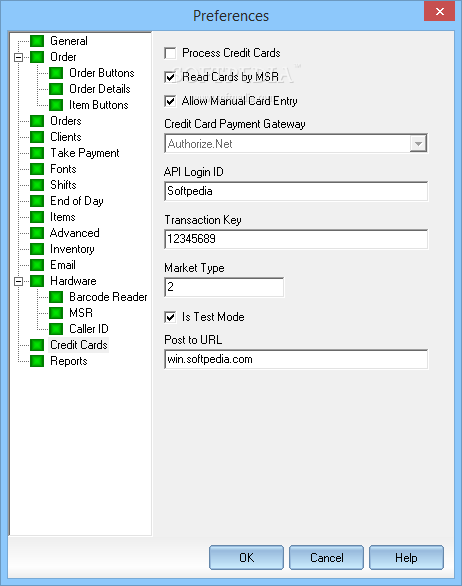This screenshot has width=462, height=586.
Task: Select Clients in the preferences tree
Action: click(66, 137)
